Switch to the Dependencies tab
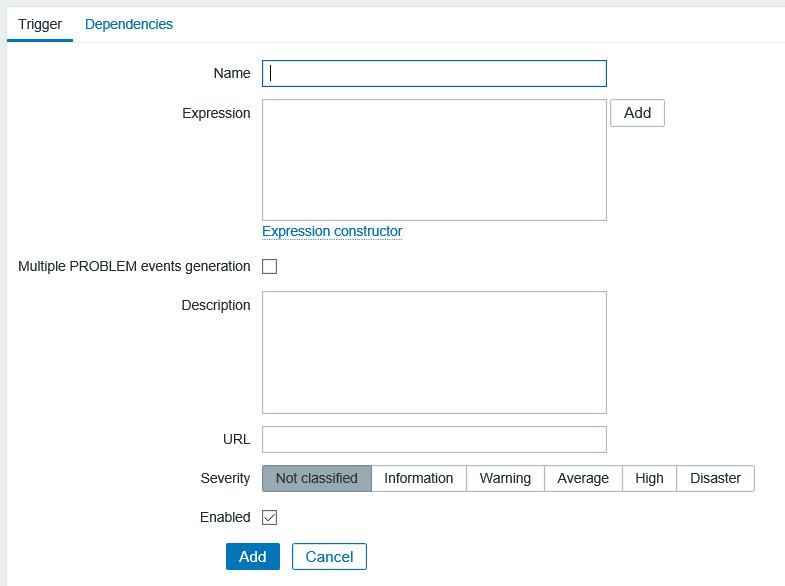The height and width of the screenshot is (586, 785). [129, 24]
